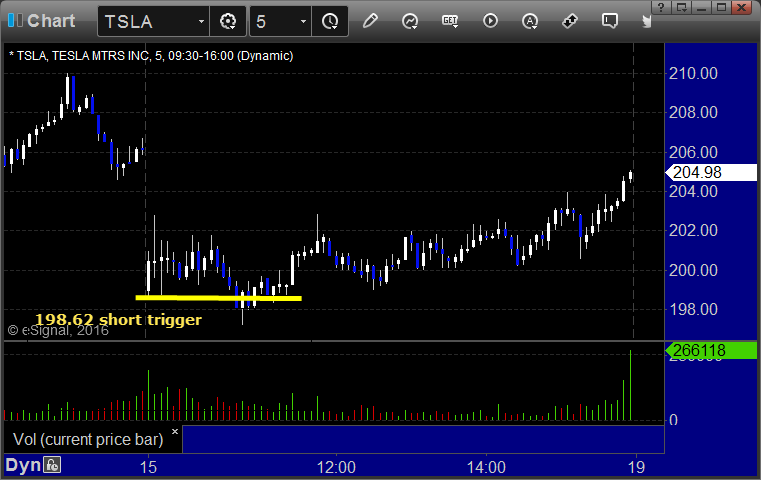Click the '198.62 short trigger' annotation

(x=118, y=320)
